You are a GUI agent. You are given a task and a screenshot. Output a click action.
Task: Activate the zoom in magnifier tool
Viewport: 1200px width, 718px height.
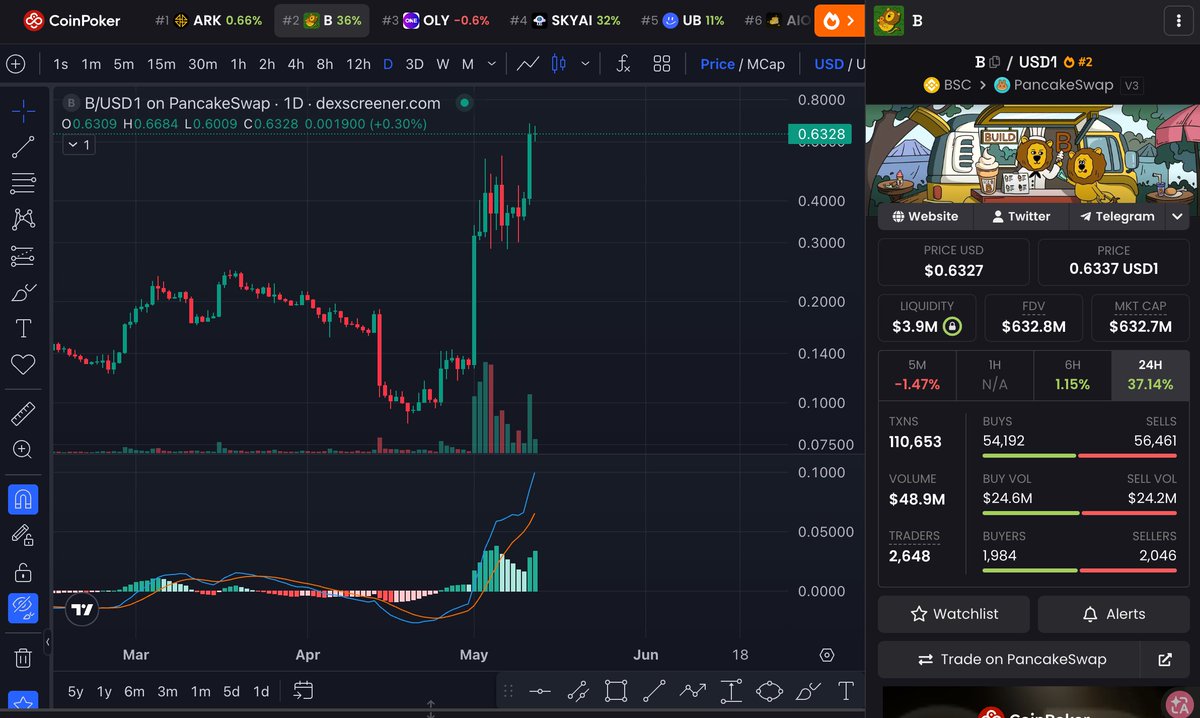pos(23,449)
